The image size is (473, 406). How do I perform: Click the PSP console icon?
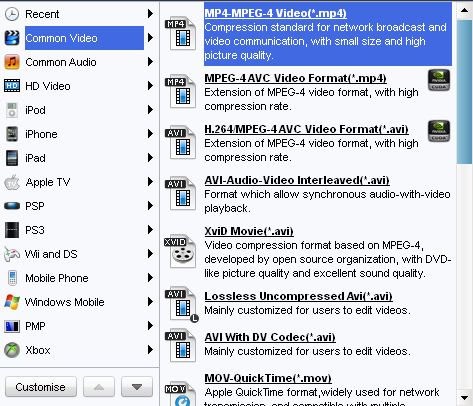(x=12, y=206)
